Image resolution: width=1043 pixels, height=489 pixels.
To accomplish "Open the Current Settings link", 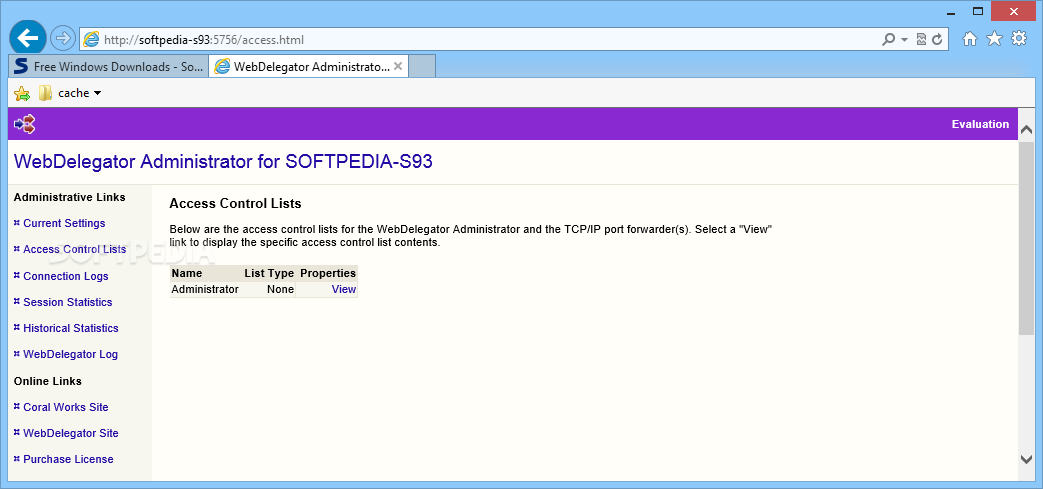I will 64,224.
